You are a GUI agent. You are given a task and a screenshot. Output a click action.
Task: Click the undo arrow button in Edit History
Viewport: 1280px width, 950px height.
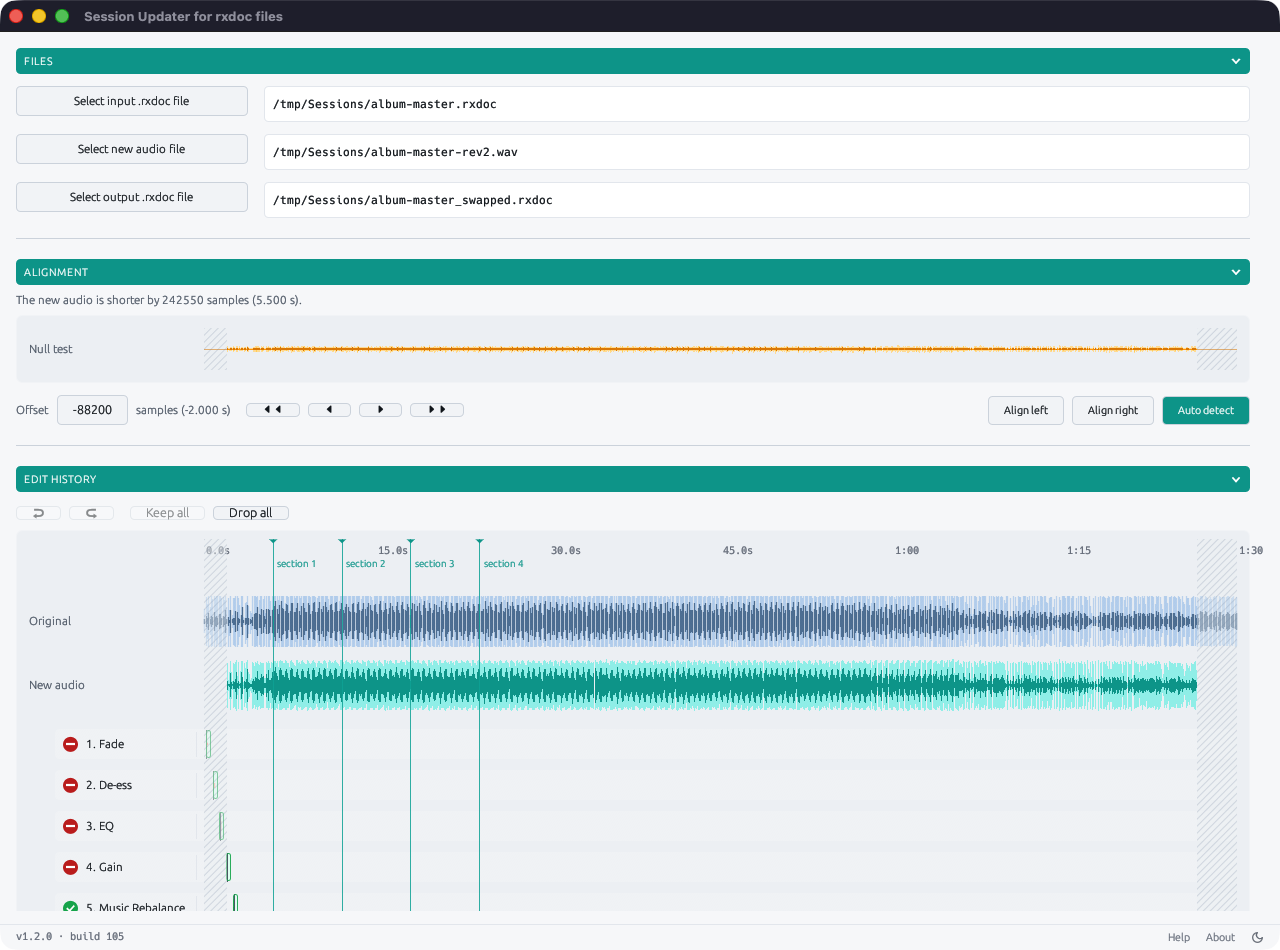38,513
